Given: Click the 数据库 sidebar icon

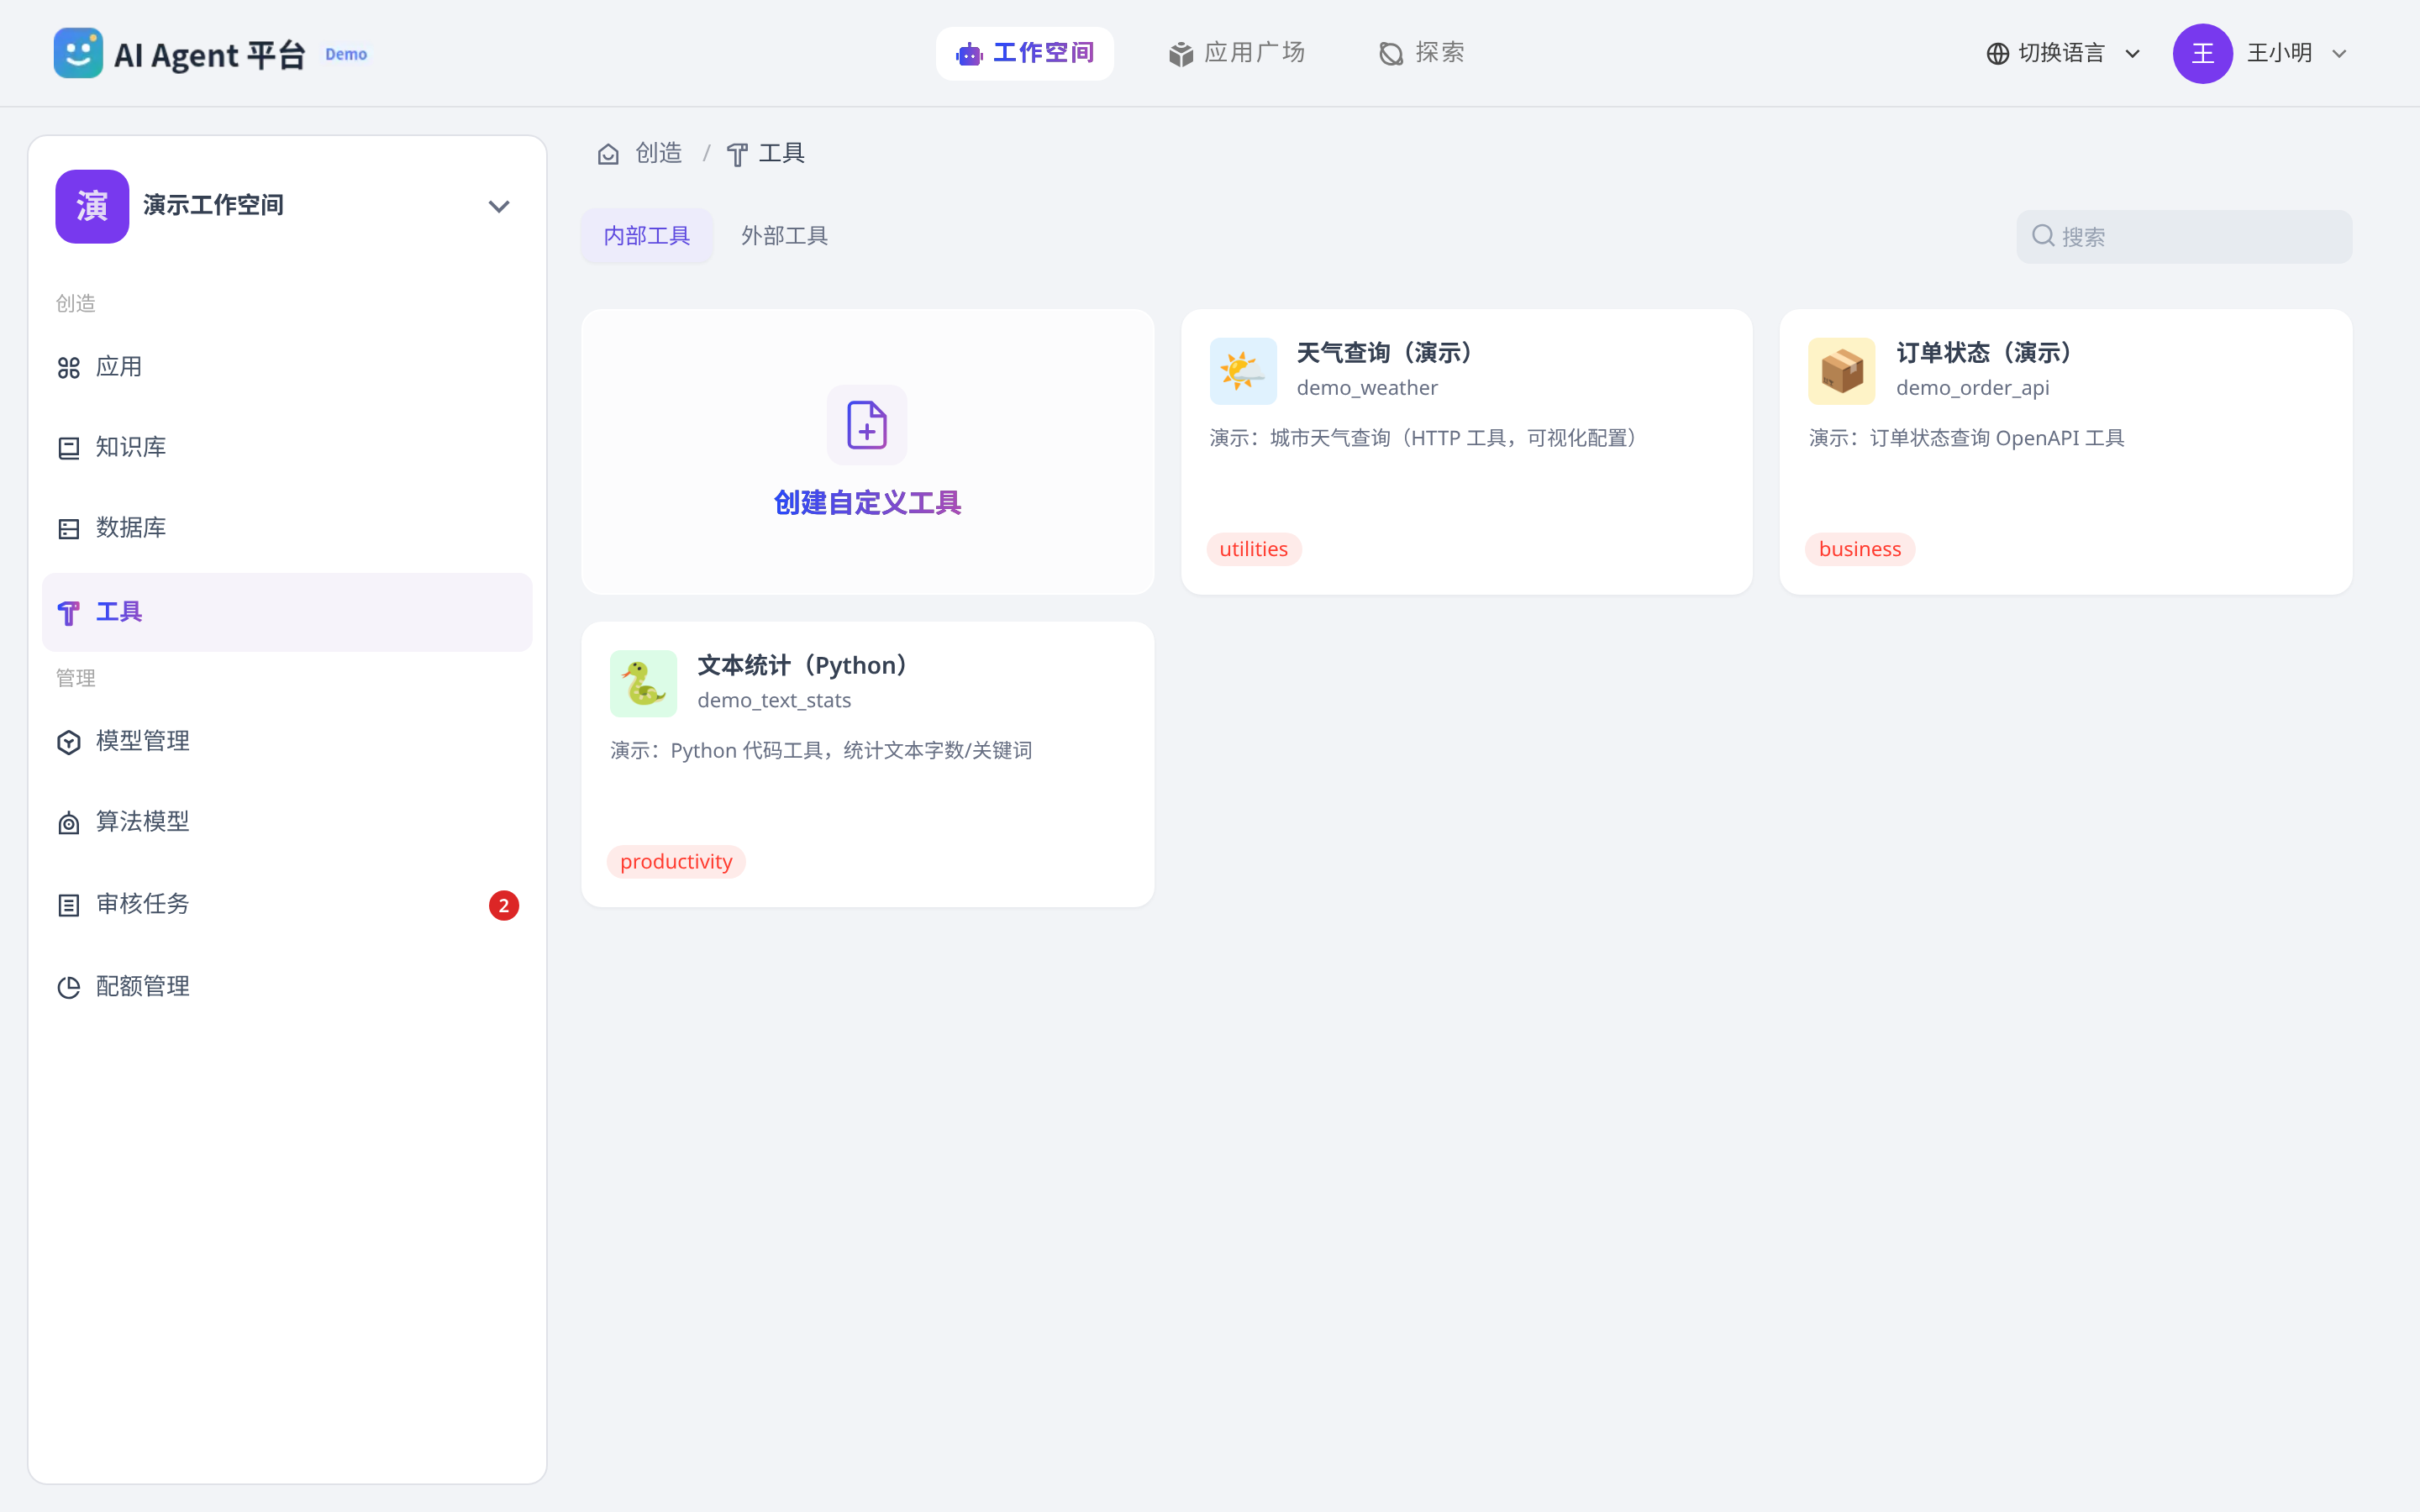Looking at the screenshot, I should click(x=69, y=529).
